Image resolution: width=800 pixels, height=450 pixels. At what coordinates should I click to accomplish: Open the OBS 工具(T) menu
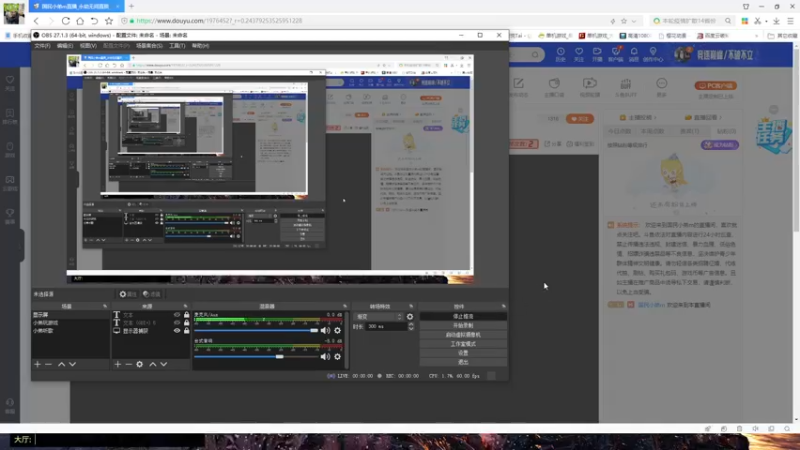point(177,46)
